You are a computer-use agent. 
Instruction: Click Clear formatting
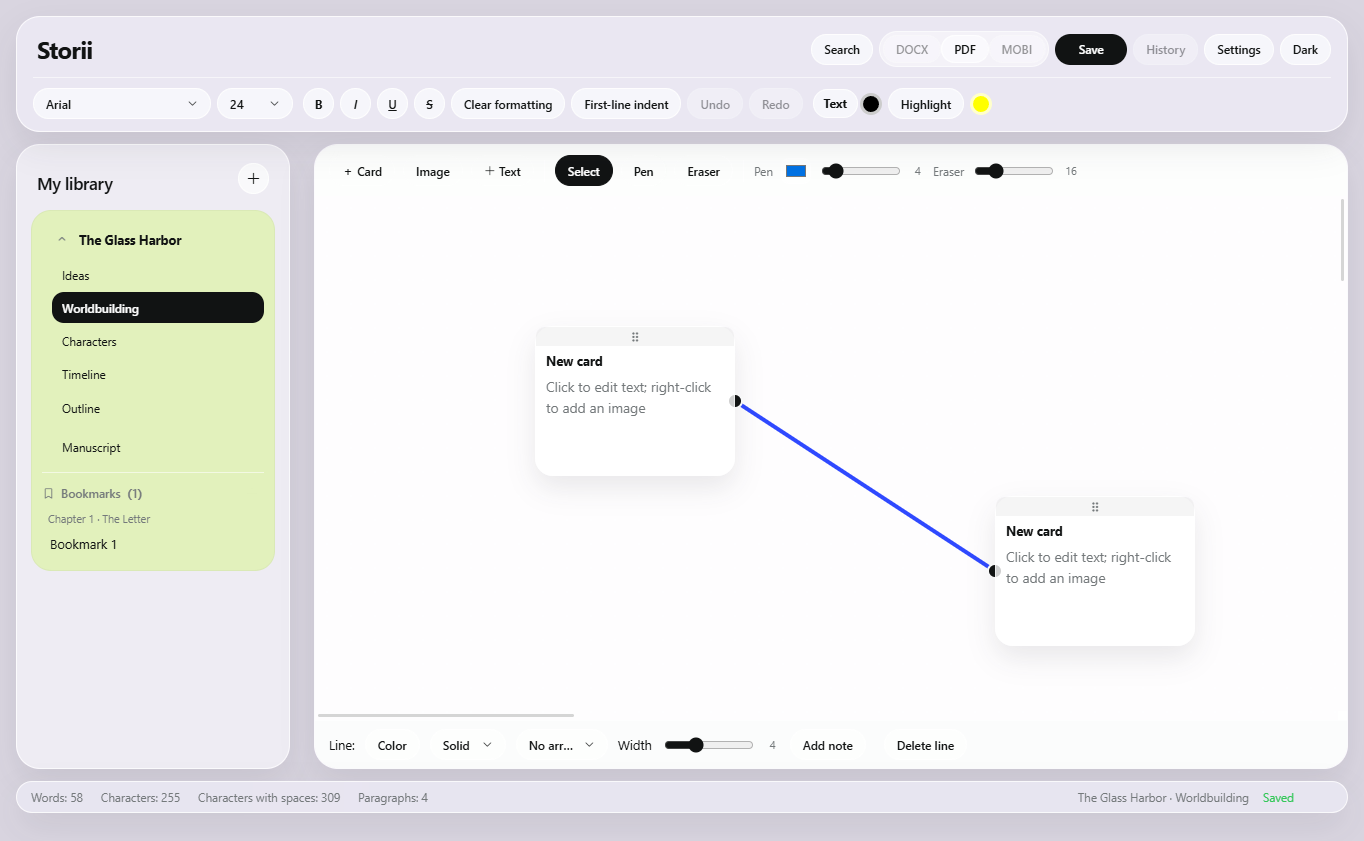pyautogui.click(x=508, y=104)
